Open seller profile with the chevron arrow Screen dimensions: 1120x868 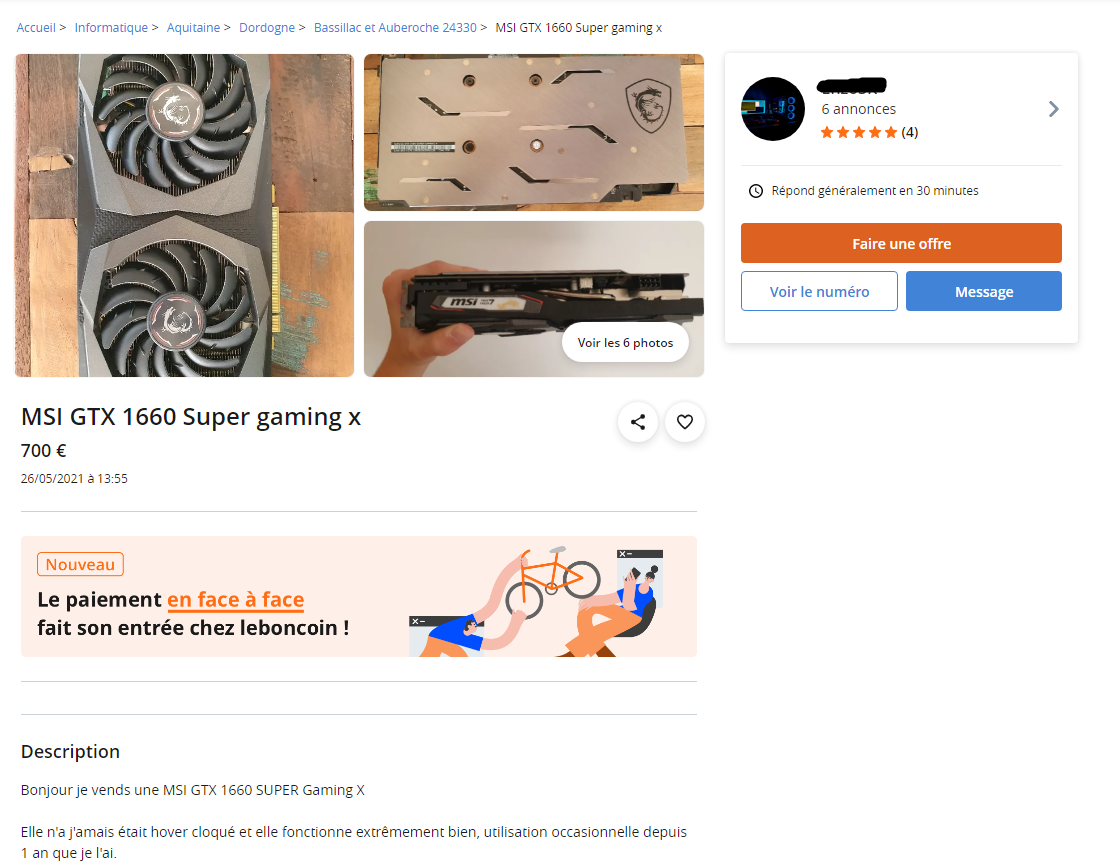point(1054,109)
